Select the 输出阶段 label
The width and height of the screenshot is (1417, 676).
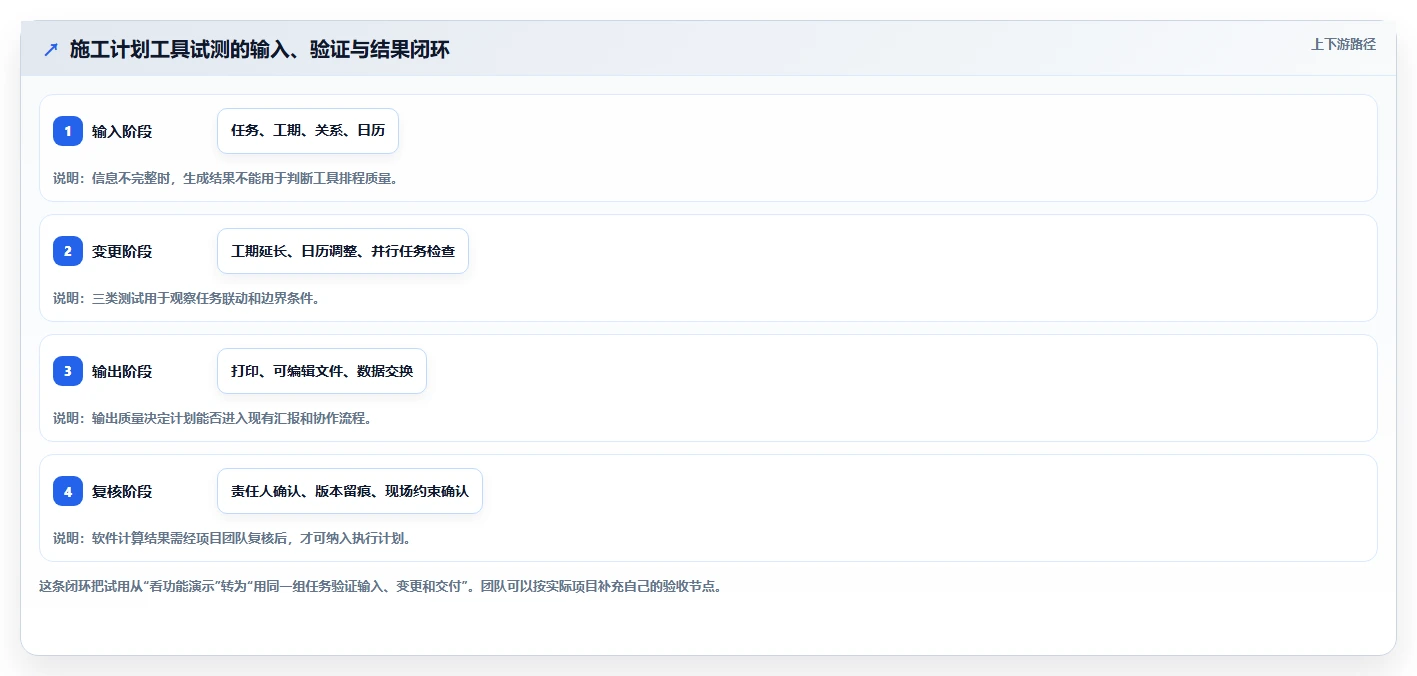pos(122,371)
